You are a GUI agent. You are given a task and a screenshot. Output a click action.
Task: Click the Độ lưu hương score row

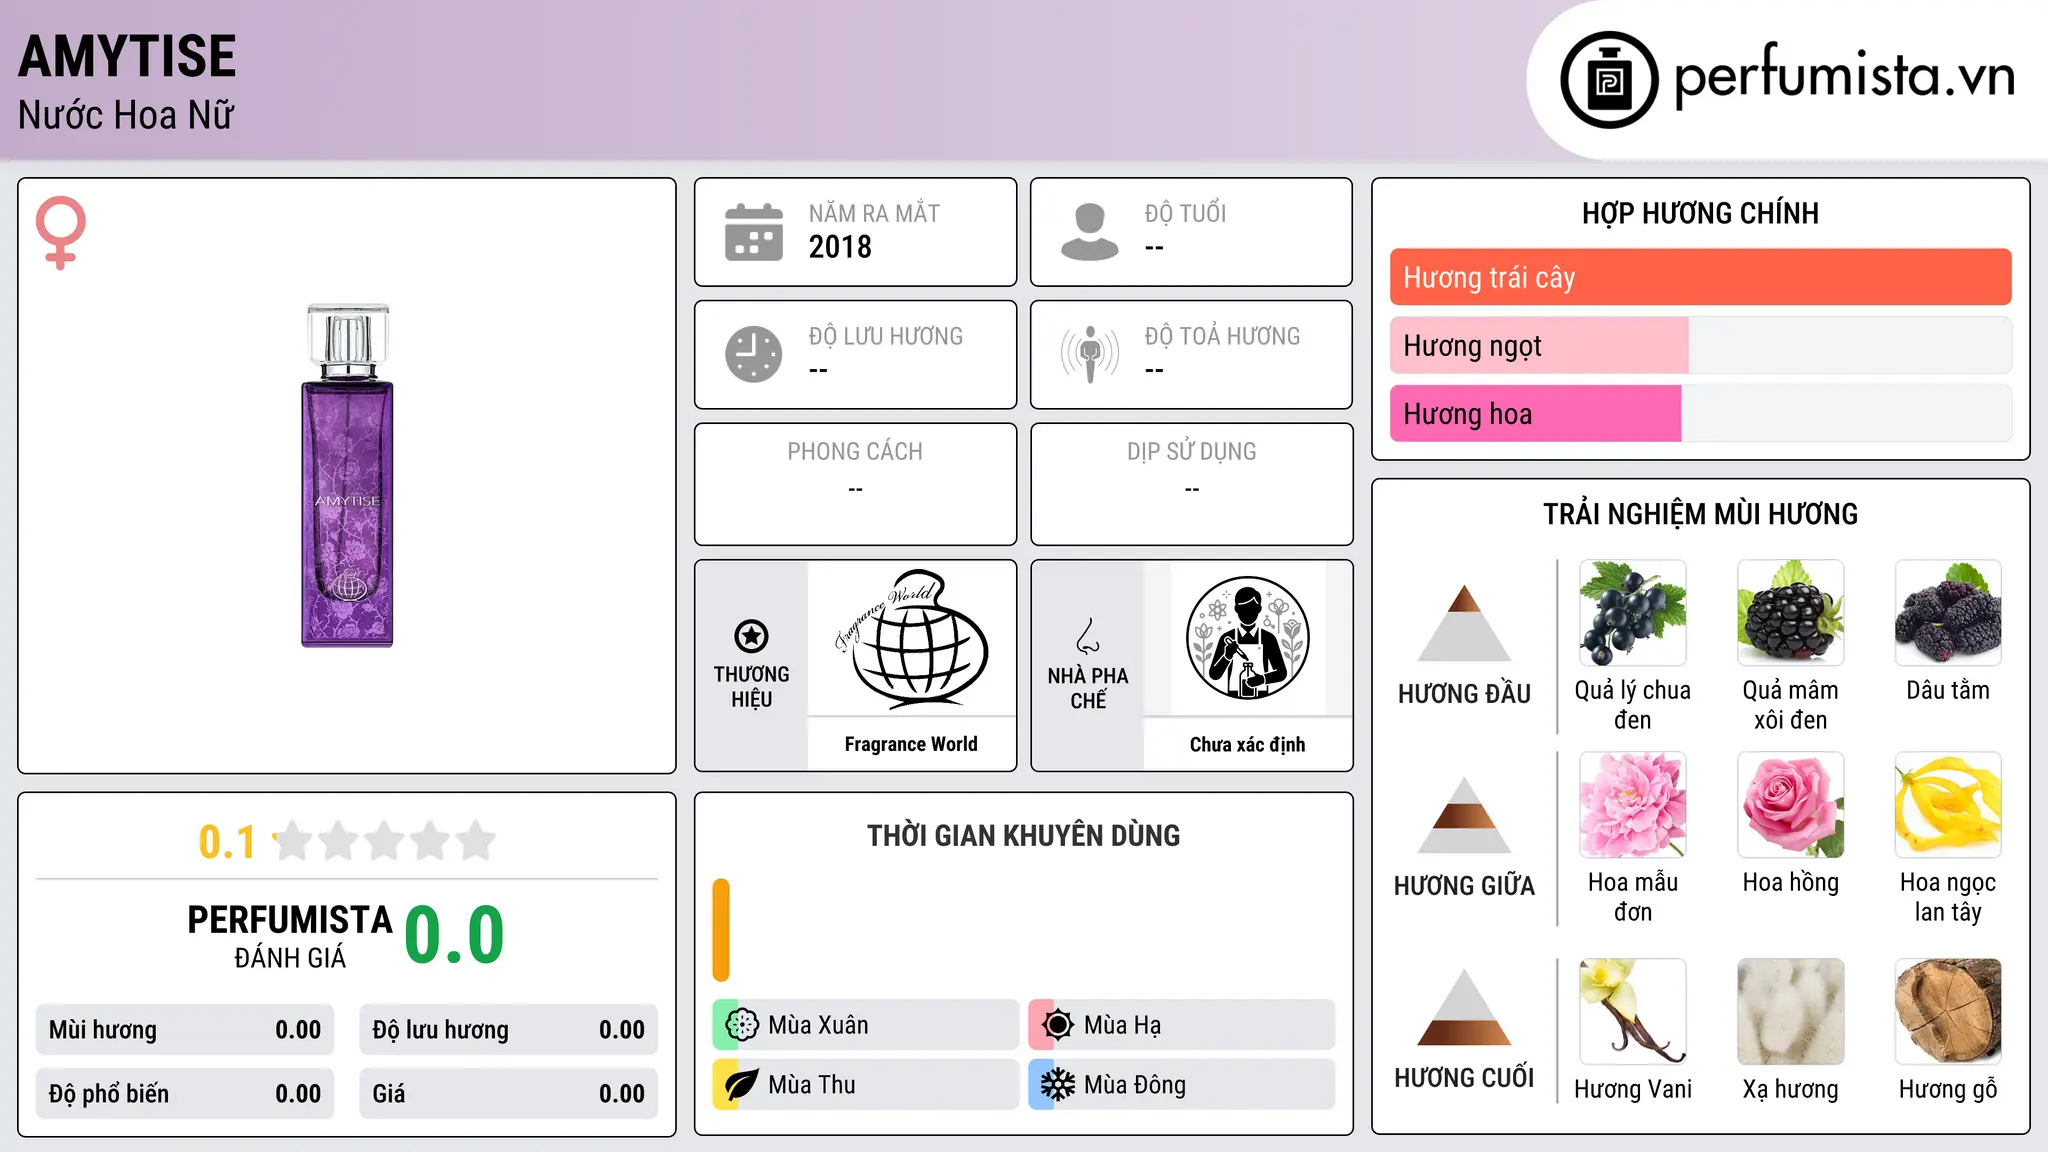[x=508, y=1030]
